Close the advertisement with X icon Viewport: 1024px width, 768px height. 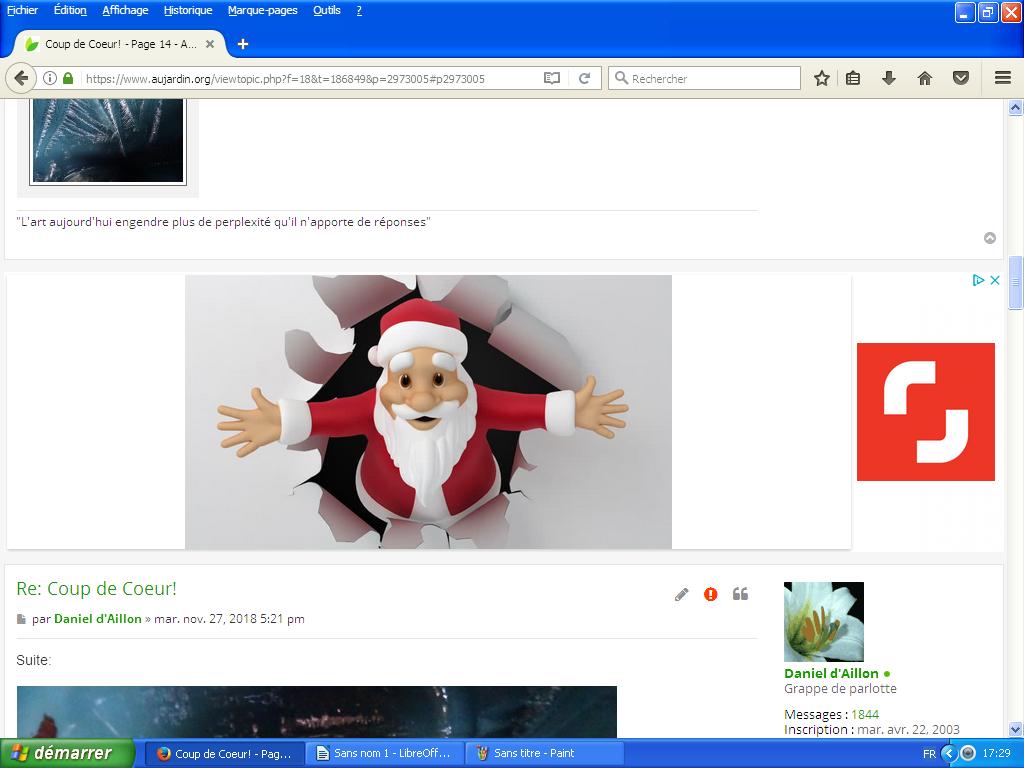click(x=995, y=281)
